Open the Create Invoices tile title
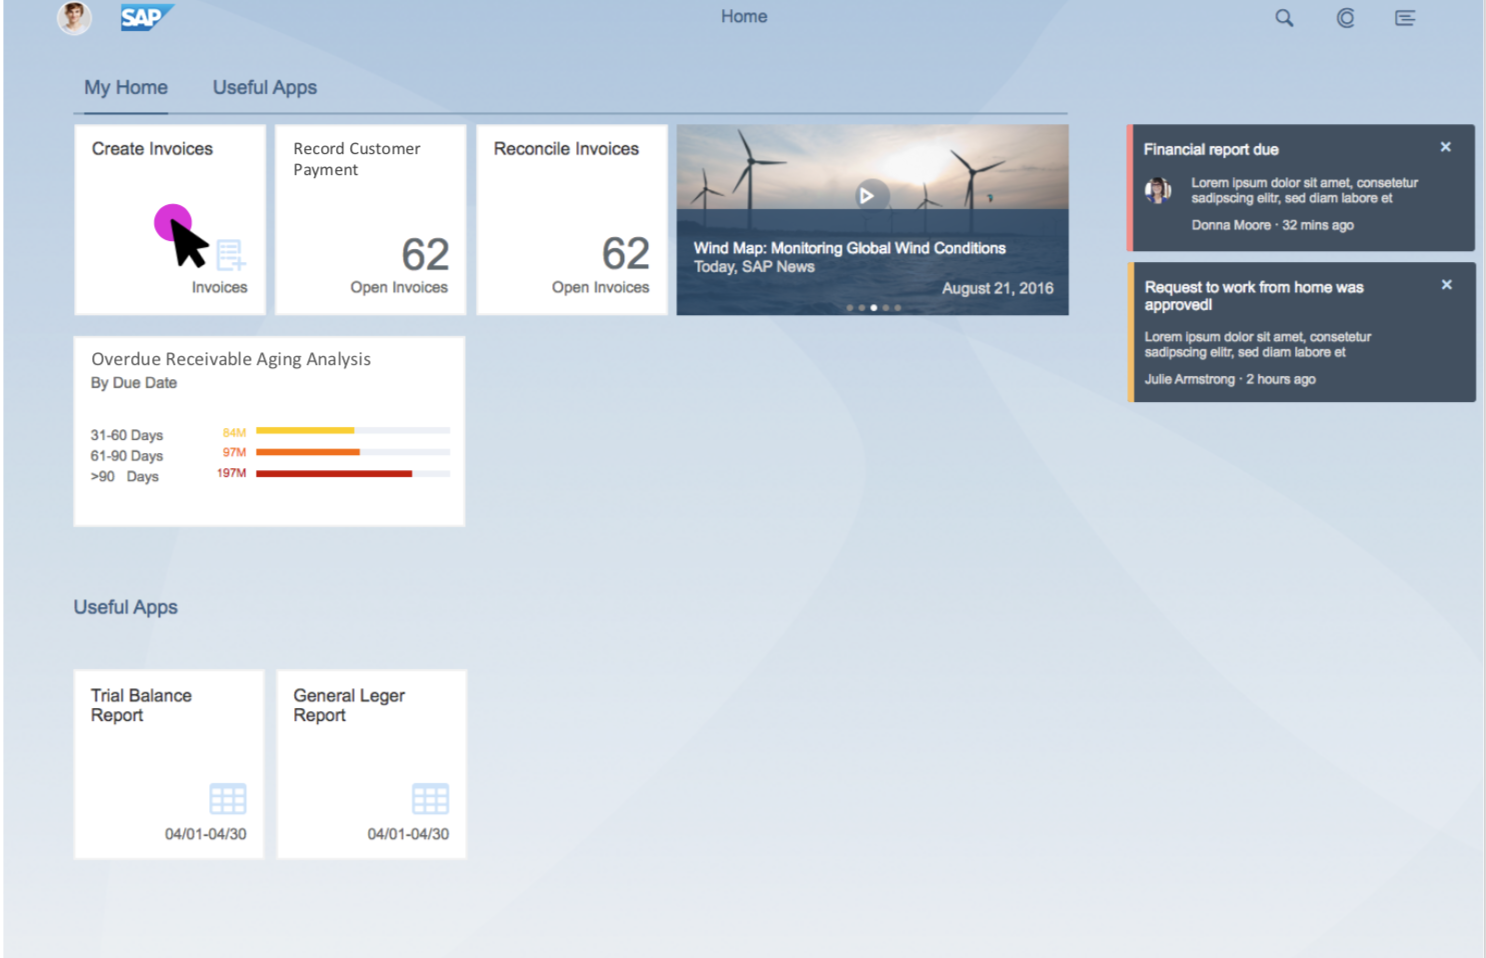Image resolution: width=1486 pixels, height=958 pixels. 152,148
